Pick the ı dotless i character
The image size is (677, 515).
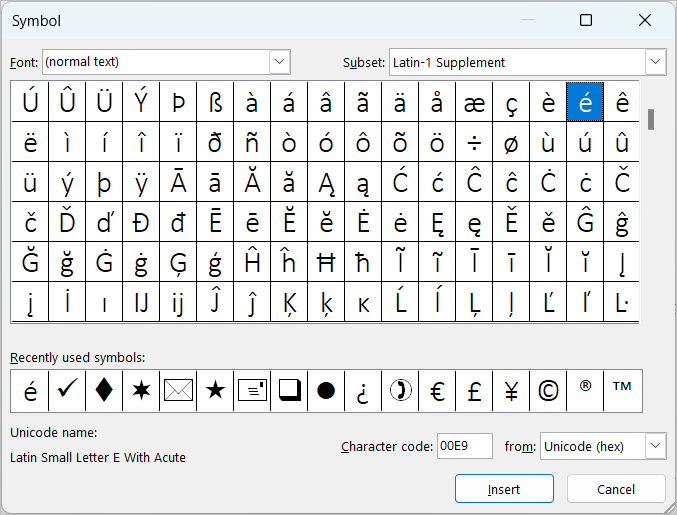click(104, 302)
